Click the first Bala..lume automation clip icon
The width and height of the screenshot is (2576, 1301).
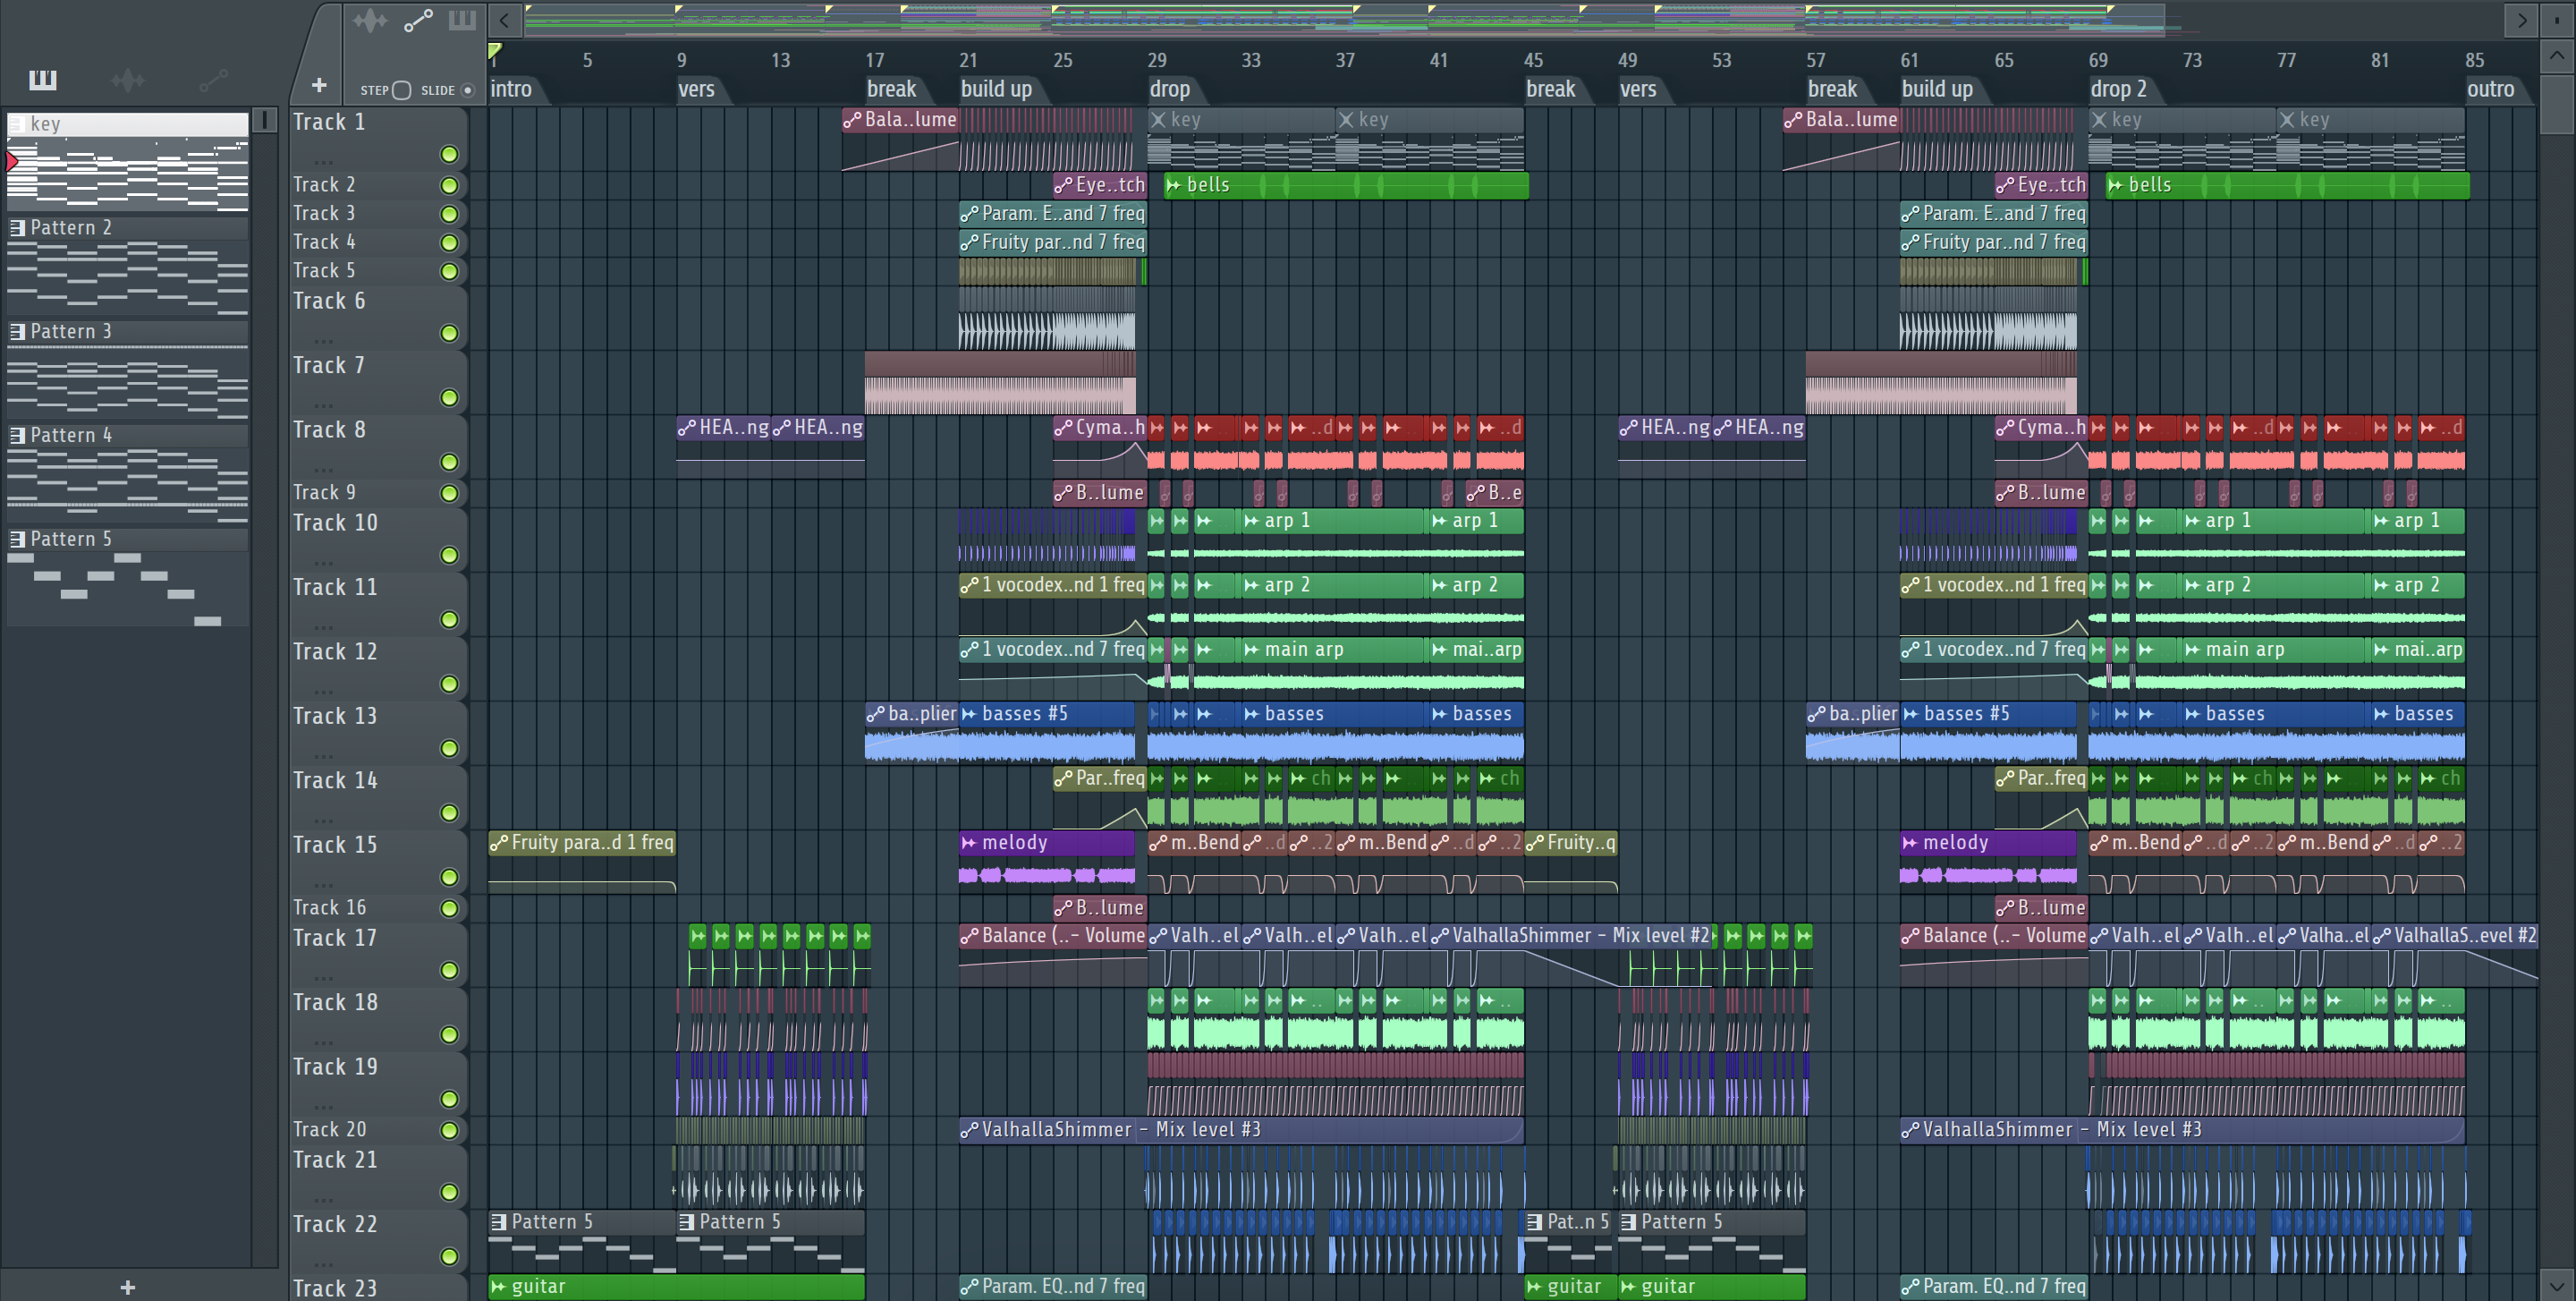pyautogui.click(x=852, y=120)
